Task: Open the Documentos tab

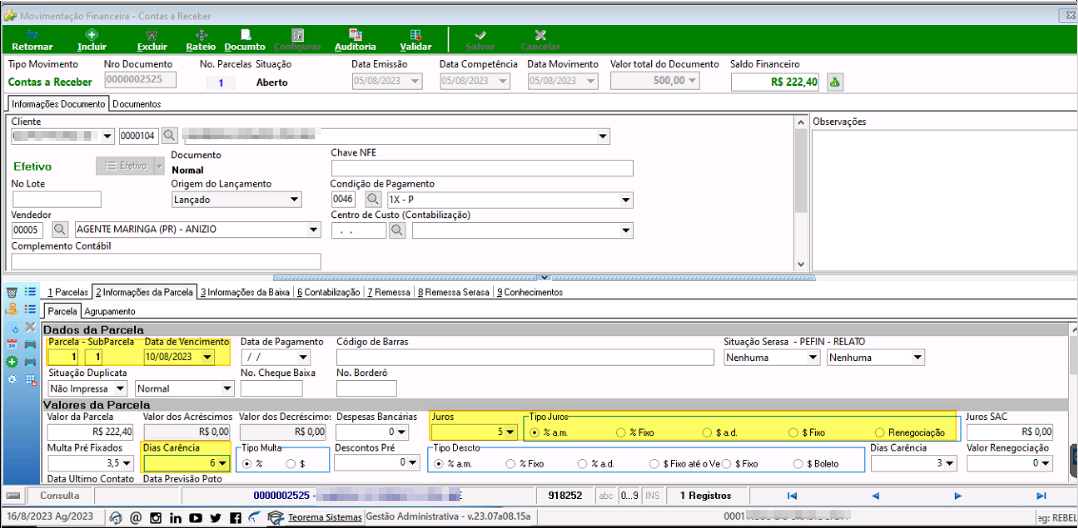Action: pos(136,104)
